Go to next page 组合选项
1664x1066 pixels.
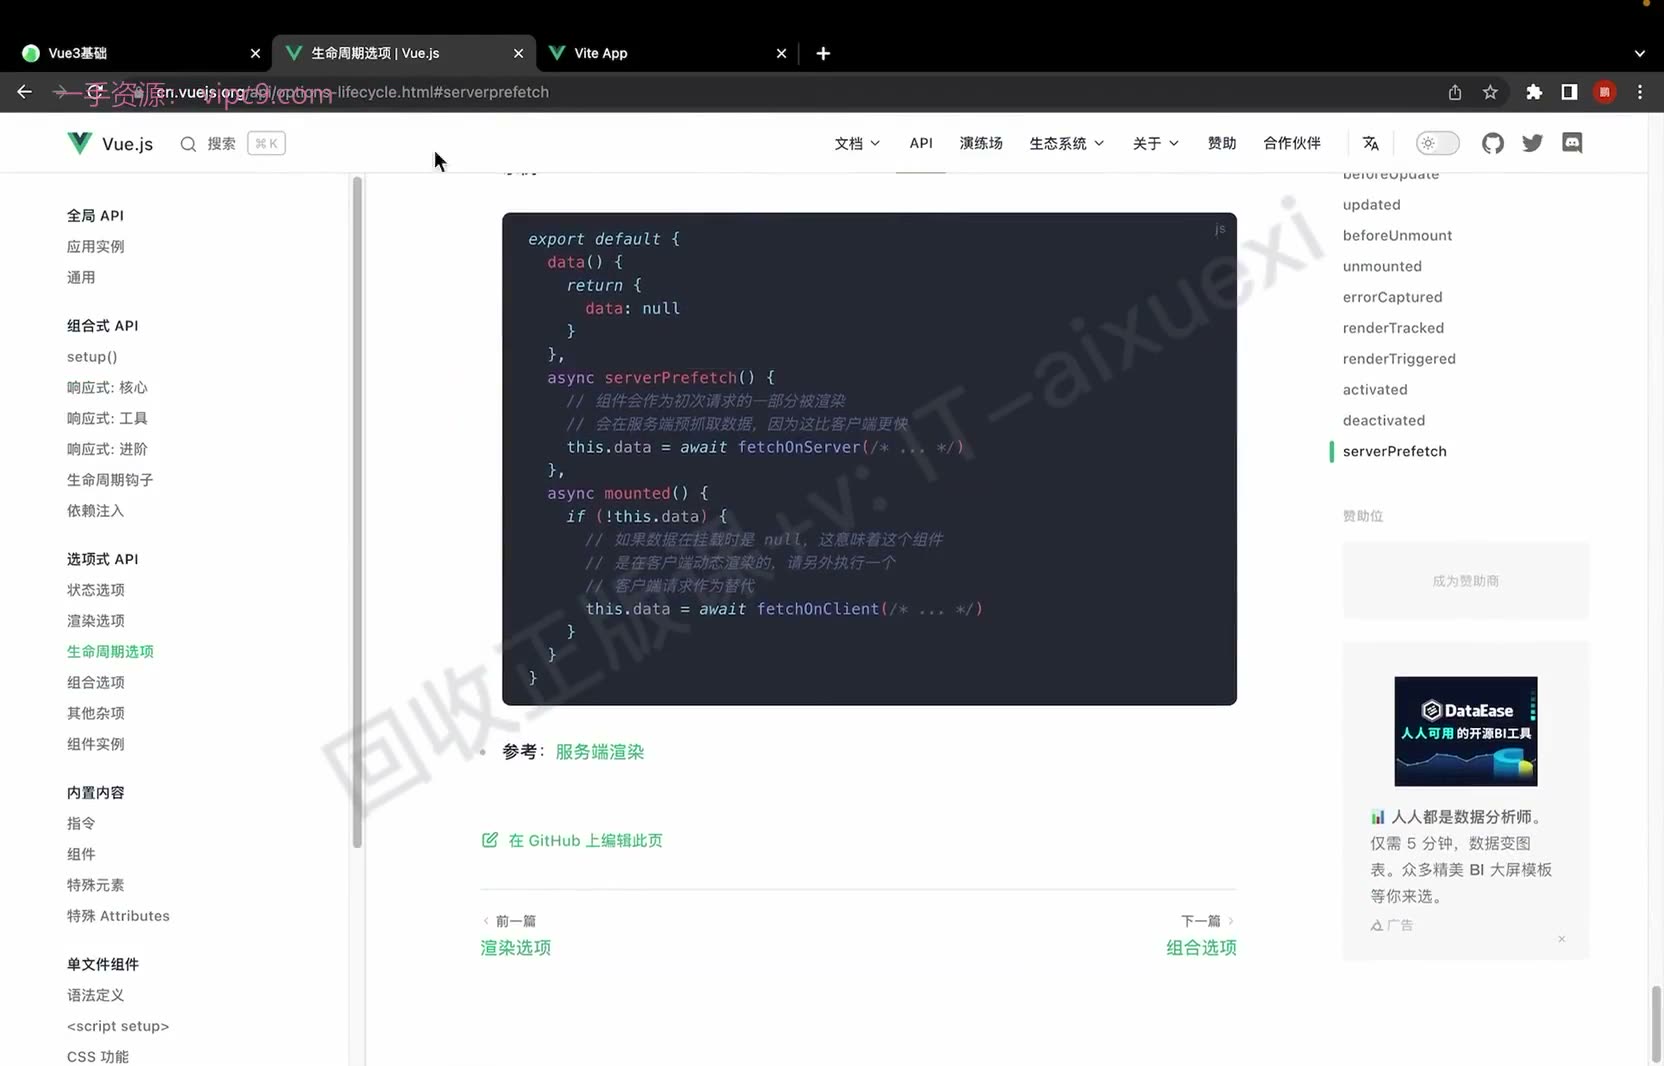1201,947
